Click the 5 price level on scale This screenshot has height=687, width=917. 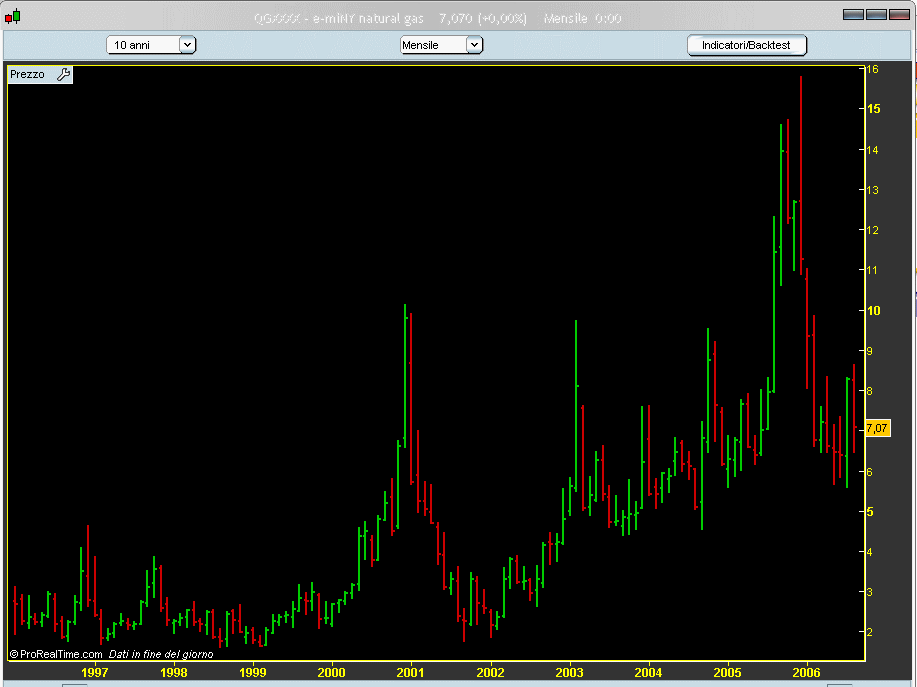click(x=870, y=512)
